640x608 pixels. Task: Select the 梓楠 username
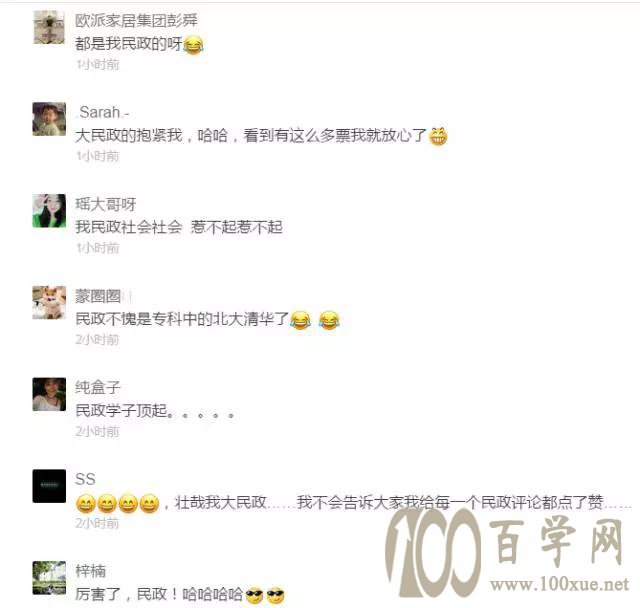tap(91, 571)
